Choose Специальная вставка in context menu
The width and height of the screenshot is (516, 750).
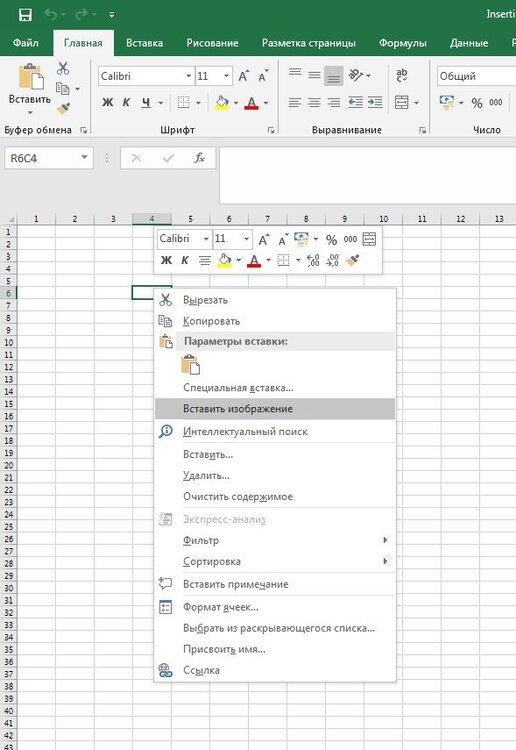coord(275,387)
